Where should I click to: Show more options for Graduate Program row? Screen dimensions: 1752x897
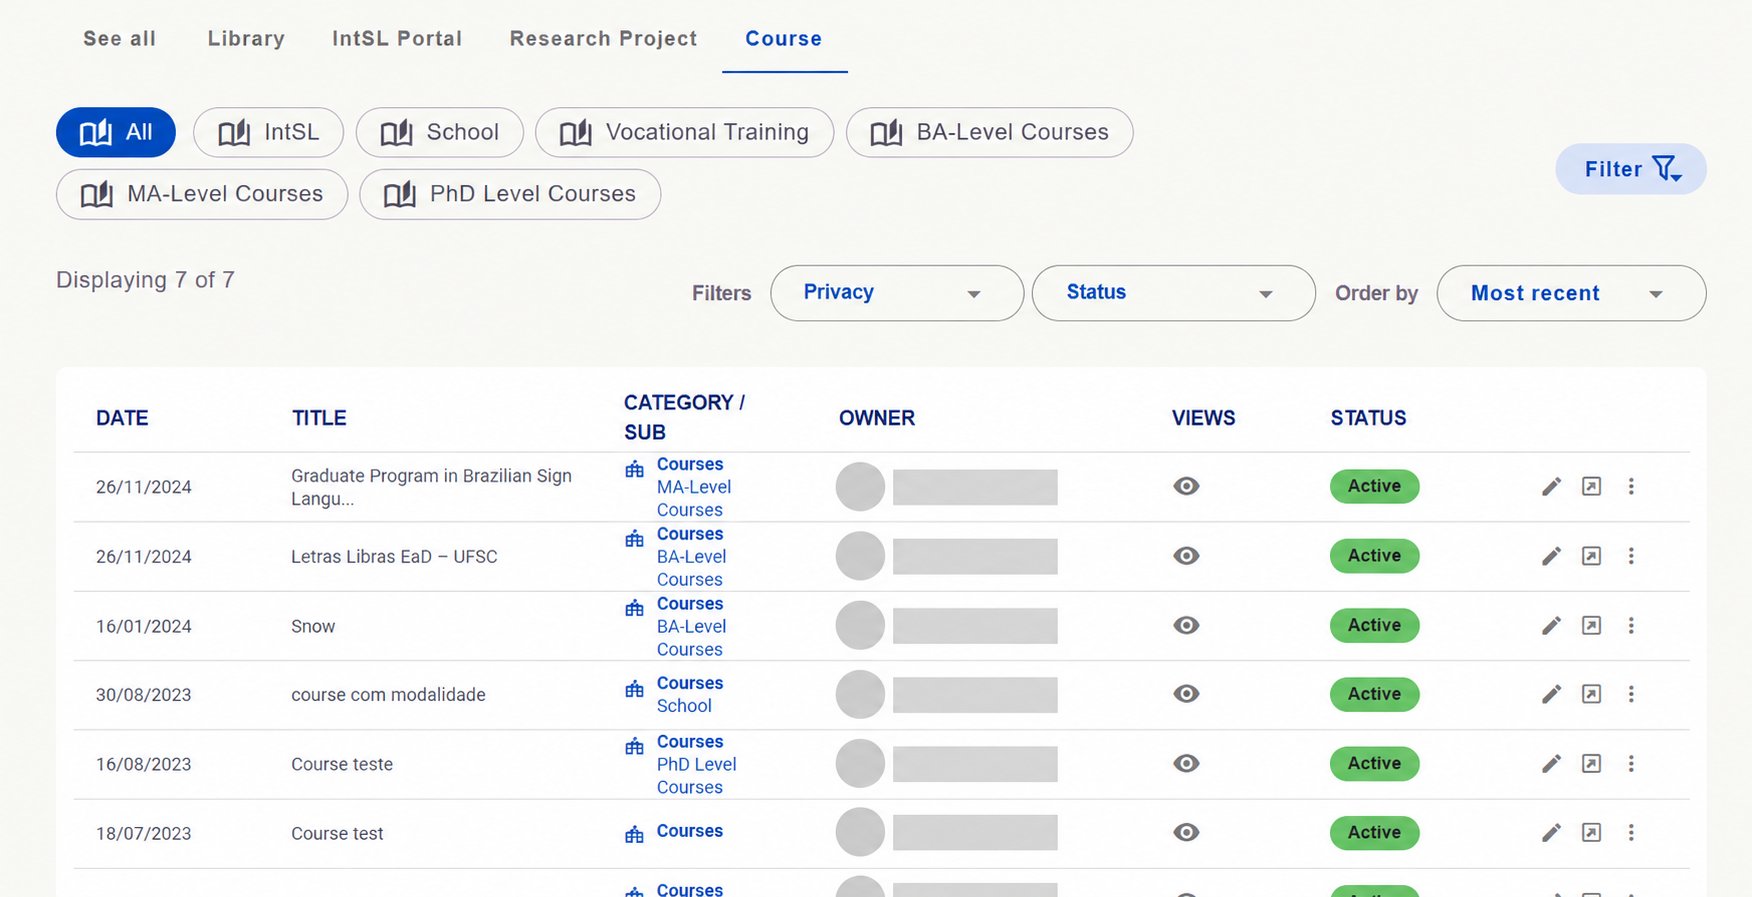click(1631, 487)
